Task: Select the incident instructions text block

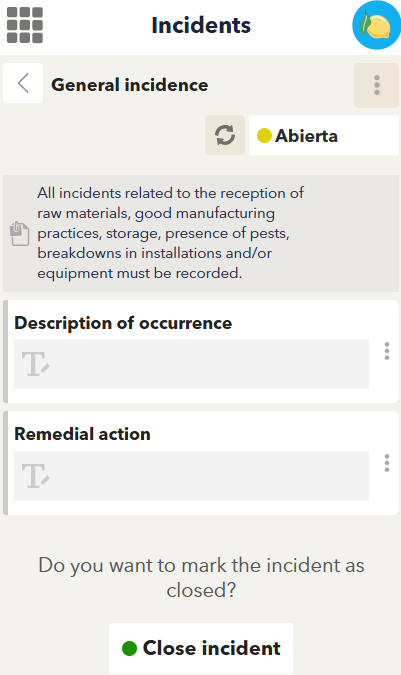Action: pyautogui.click(x=170, y=233)
